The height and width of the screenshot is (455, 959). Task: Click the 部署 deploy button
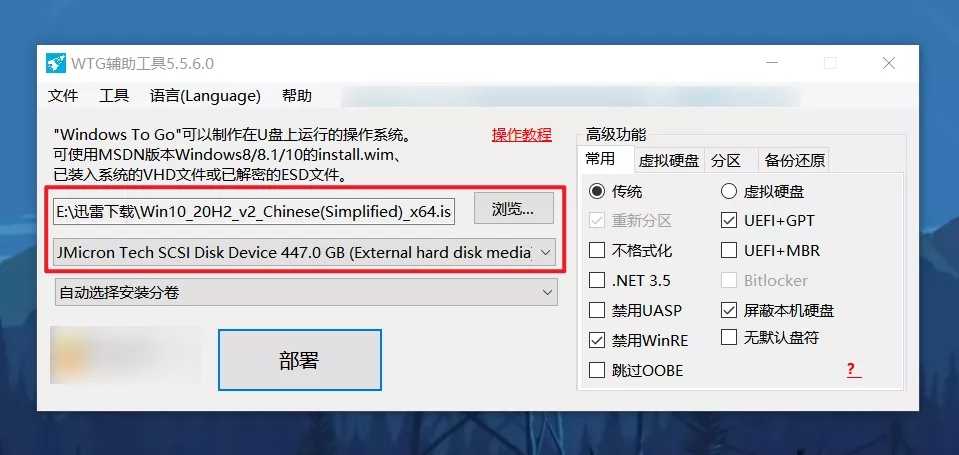pos(300,360)
